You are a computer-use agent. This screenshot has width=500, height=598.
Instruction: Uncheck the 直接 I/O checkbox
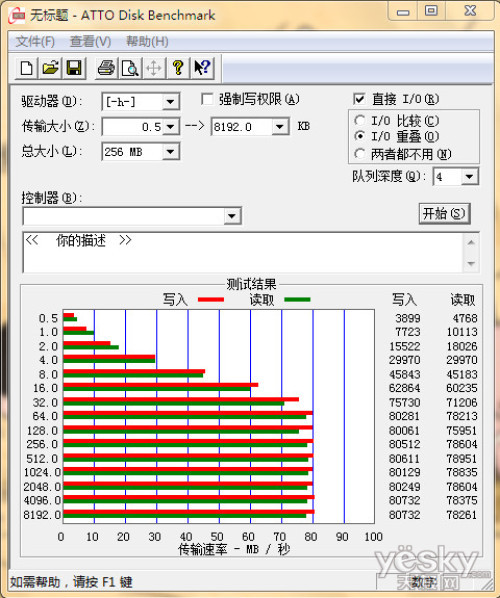359,99
